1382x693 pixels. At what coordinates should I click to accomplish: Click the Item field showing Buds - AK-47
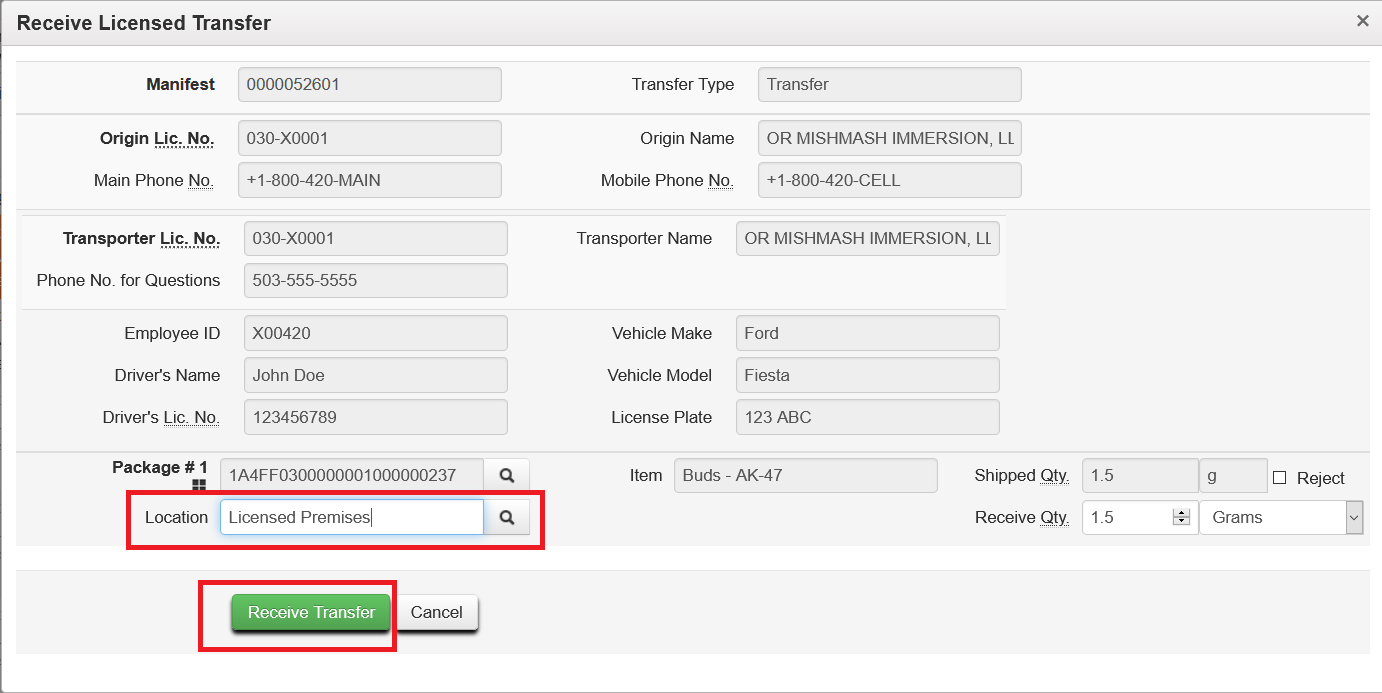click(806, 475)
